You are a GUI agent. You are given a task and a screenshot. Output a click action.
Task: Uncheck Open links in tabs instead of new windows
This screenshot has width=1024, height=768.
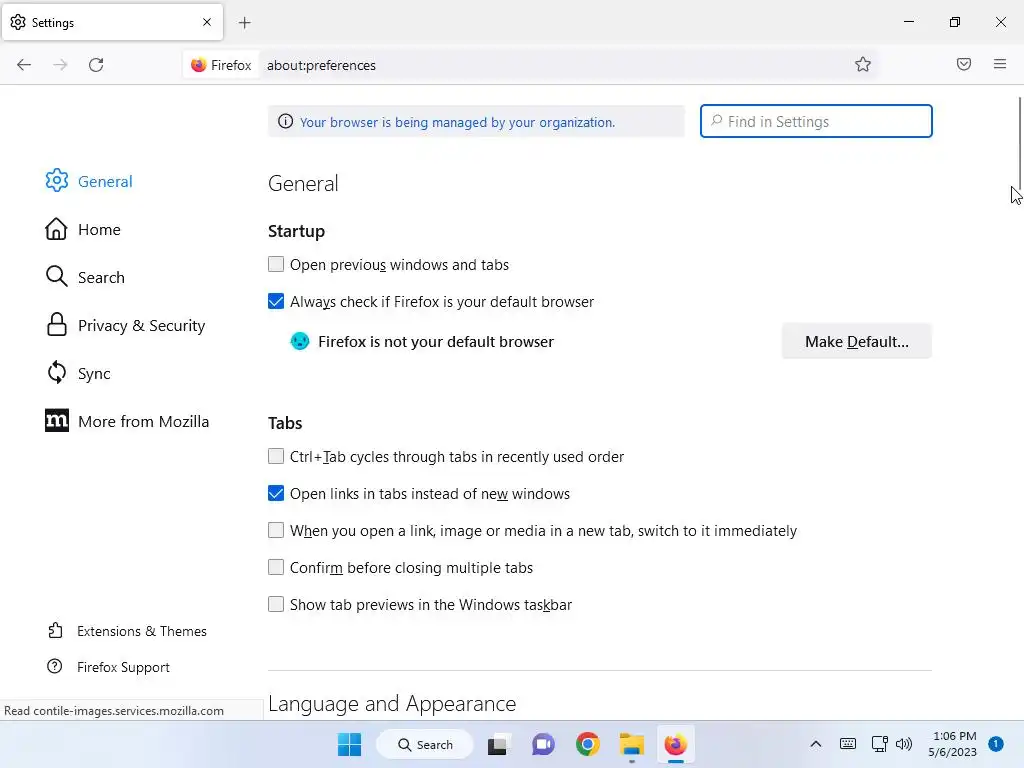[x=276, y=494]
